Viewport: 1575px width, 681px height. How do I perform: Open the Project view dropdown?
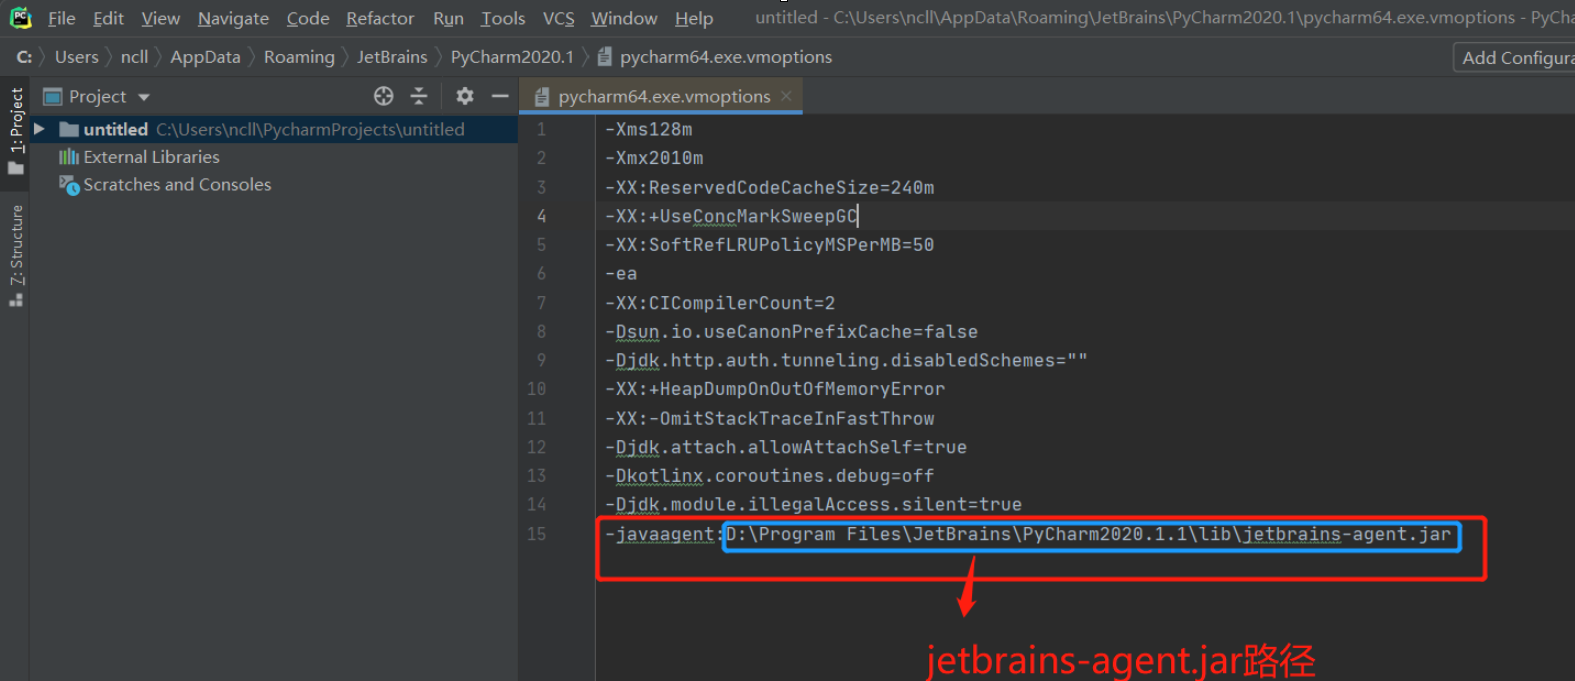click(143, 97)
